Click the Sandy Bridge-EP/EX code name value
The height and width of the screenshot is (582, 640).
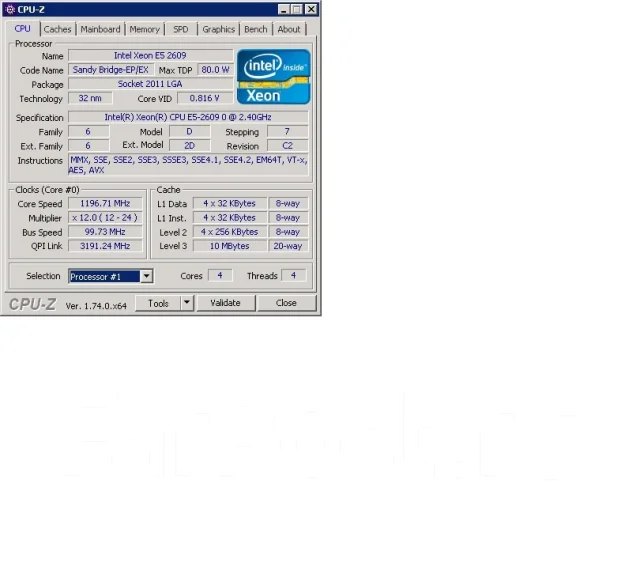111,70
